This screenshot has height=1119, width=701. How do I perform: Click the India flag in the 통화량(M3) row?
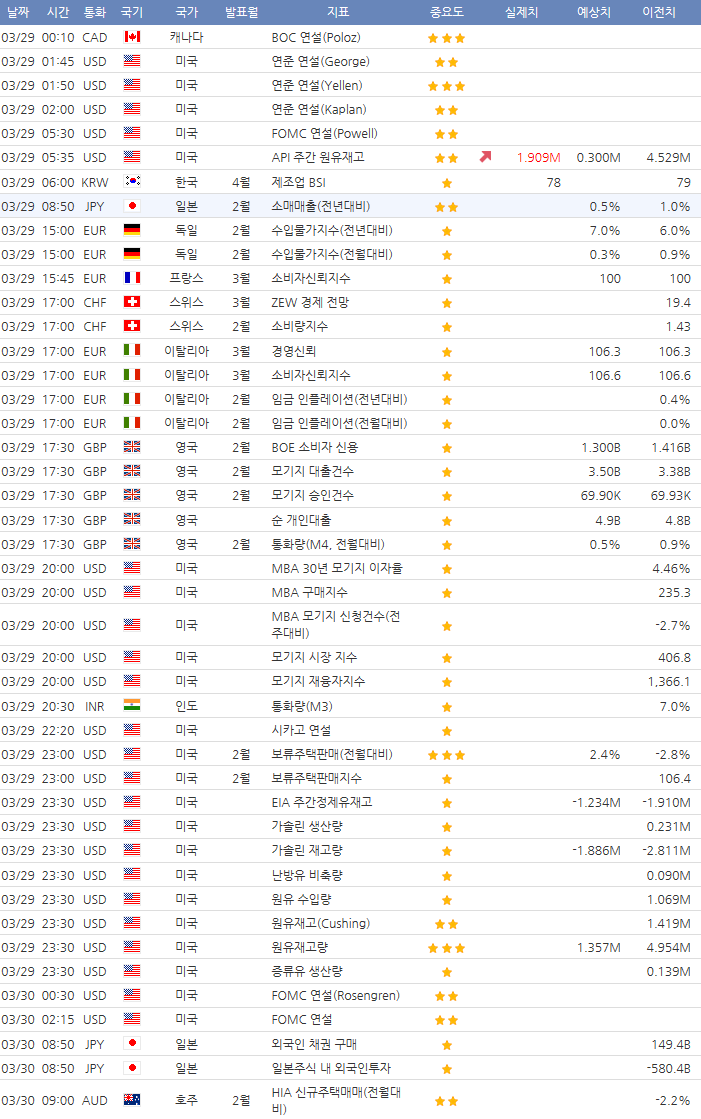(132, 706)
